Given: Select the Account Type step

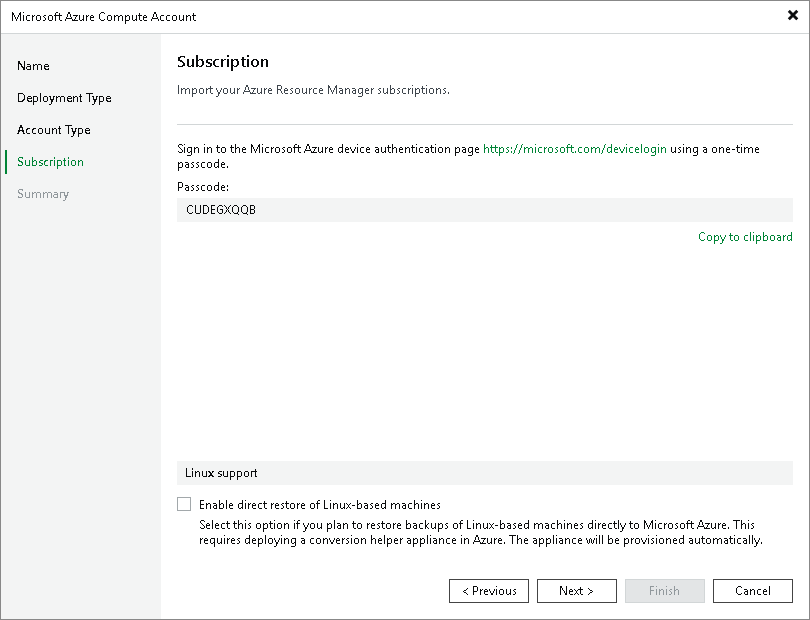Looking at the screenshot, I should pyautogui.click(x=54, y=130).
